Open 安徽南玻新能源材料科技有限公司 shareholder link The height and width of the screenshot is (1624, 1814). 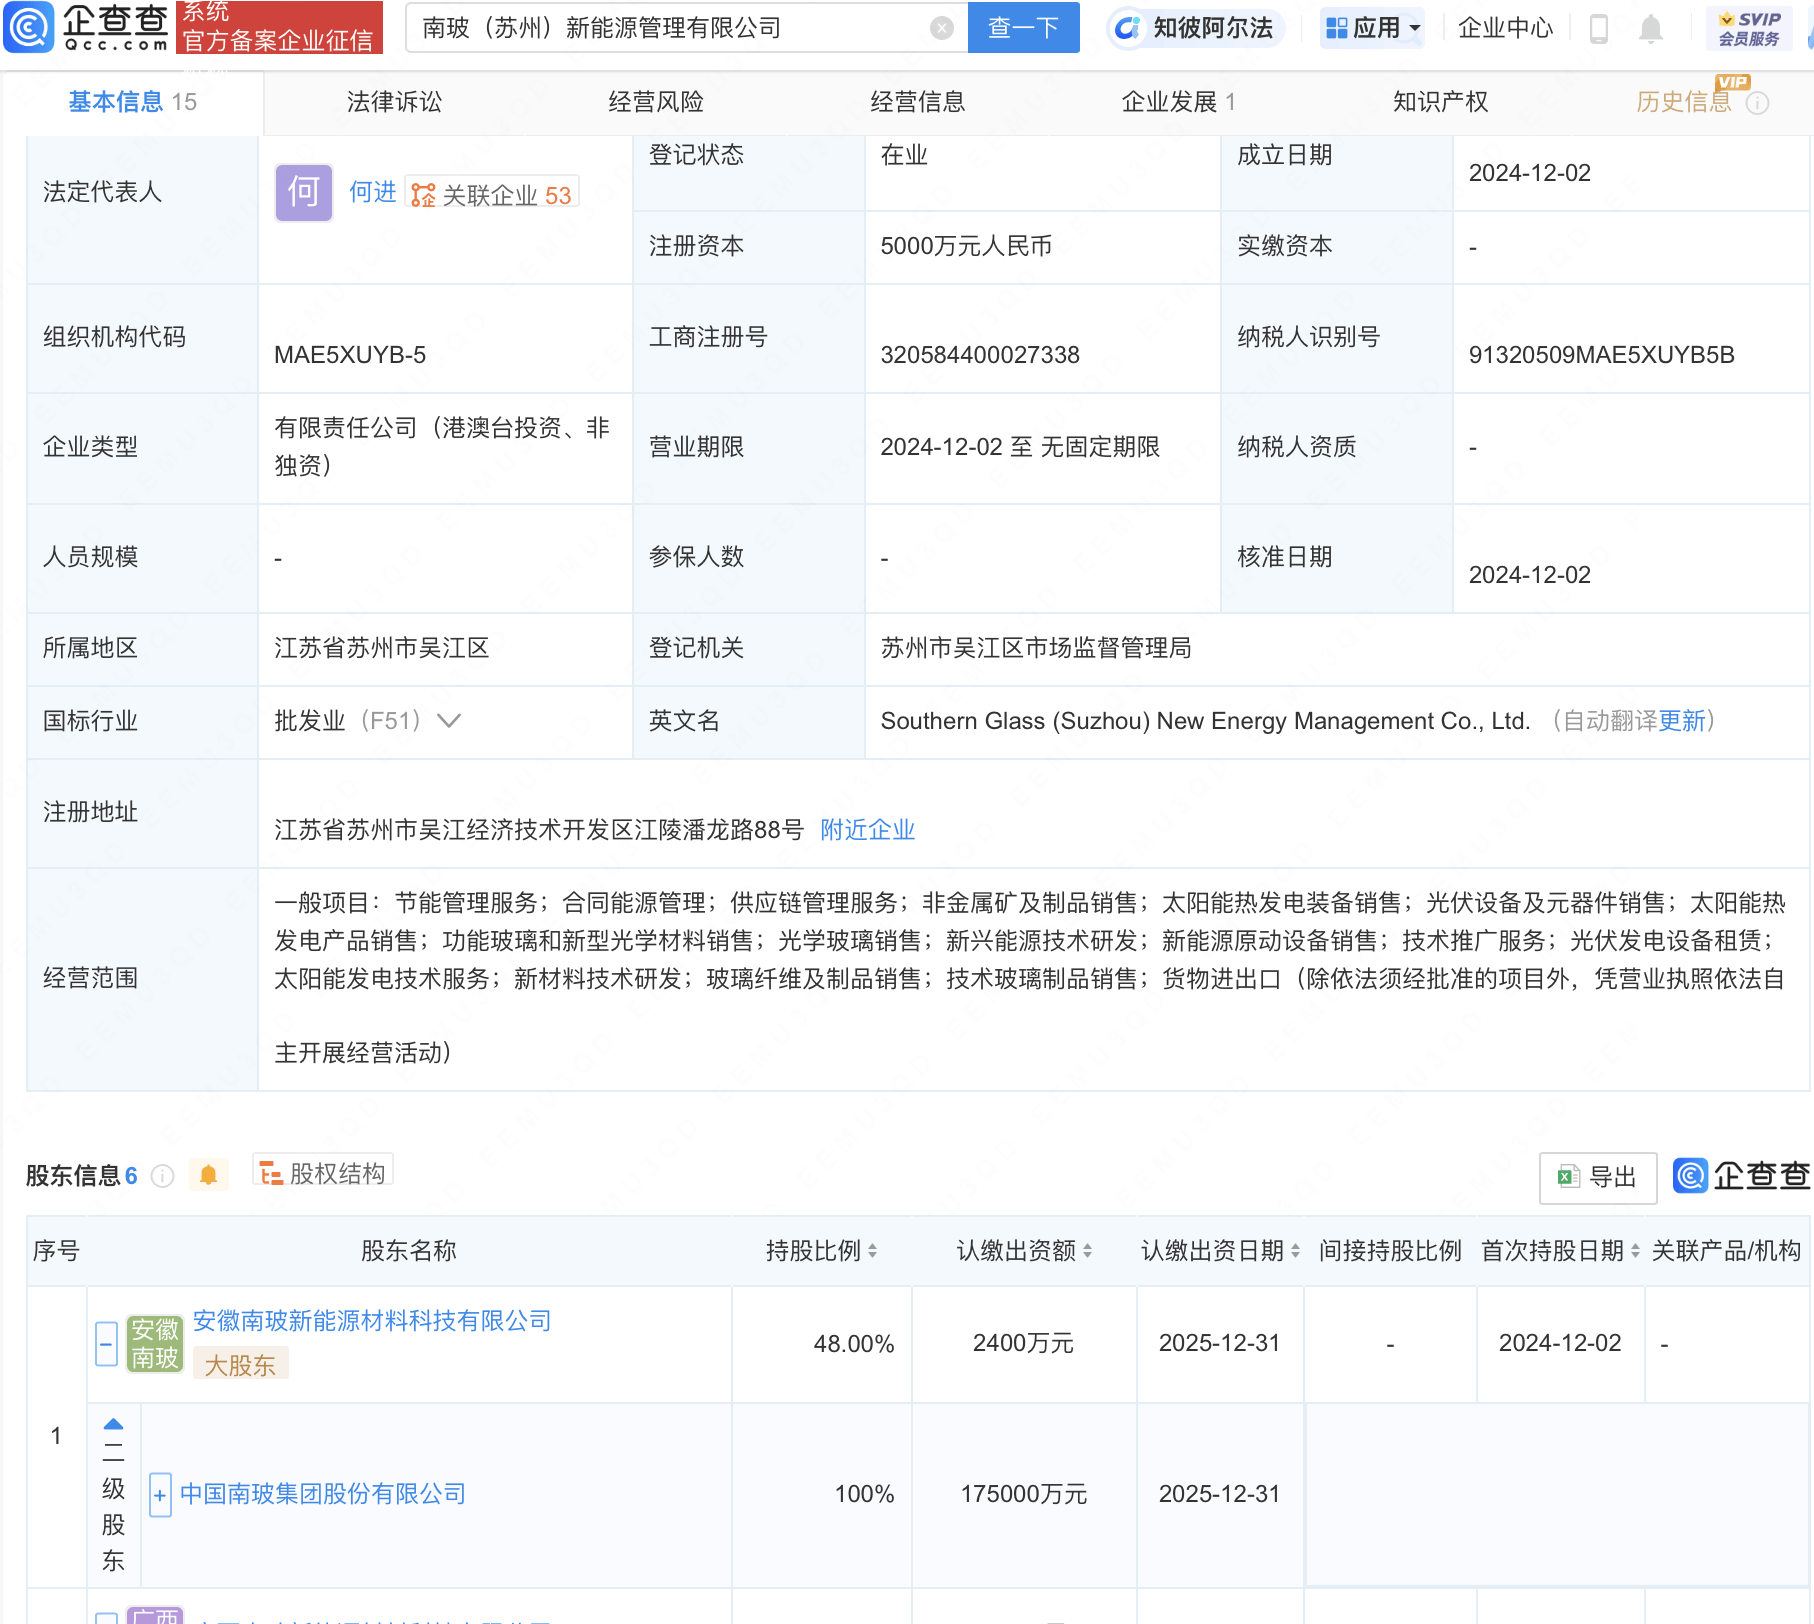tap(372, 1321)
